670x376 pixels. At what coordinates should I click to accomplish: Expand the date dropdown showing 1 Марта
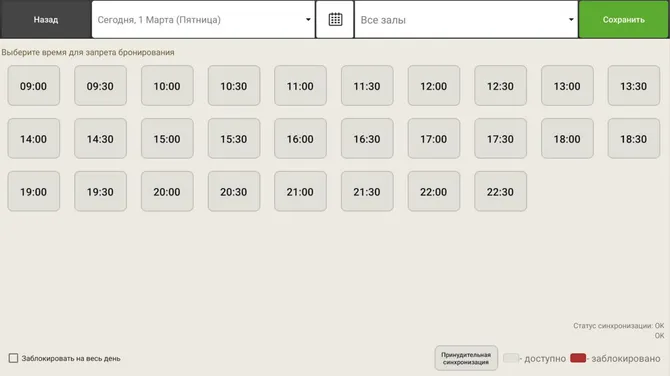[203, 20]
